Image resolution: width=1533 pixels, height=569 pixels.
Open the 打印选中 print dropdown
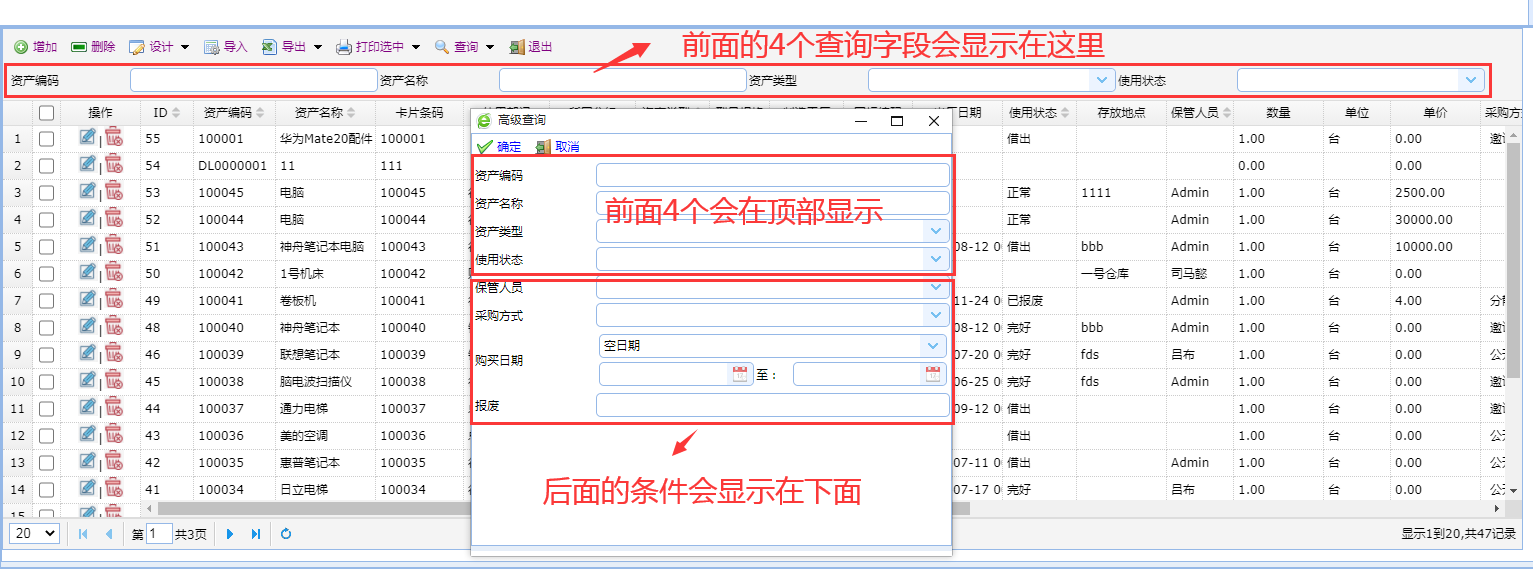378,47
